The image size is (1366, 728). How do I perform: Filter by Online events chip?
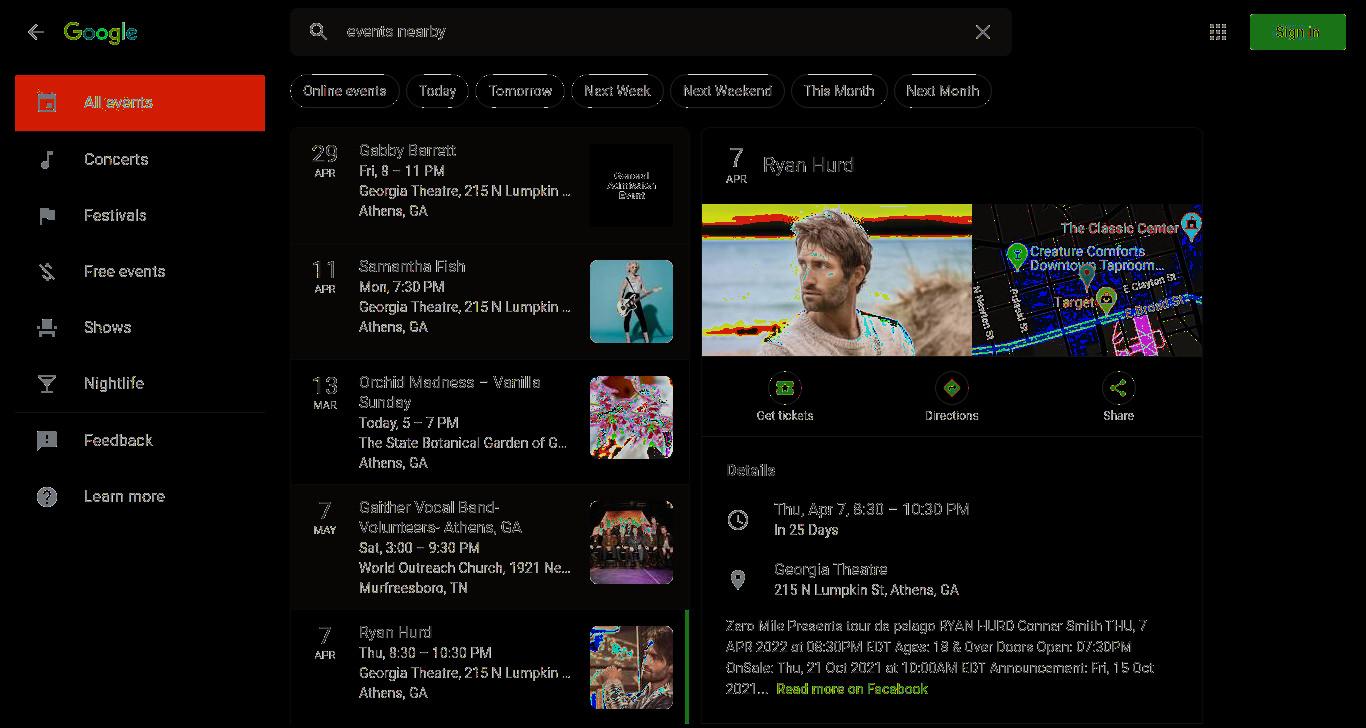[x=345, y=91]
